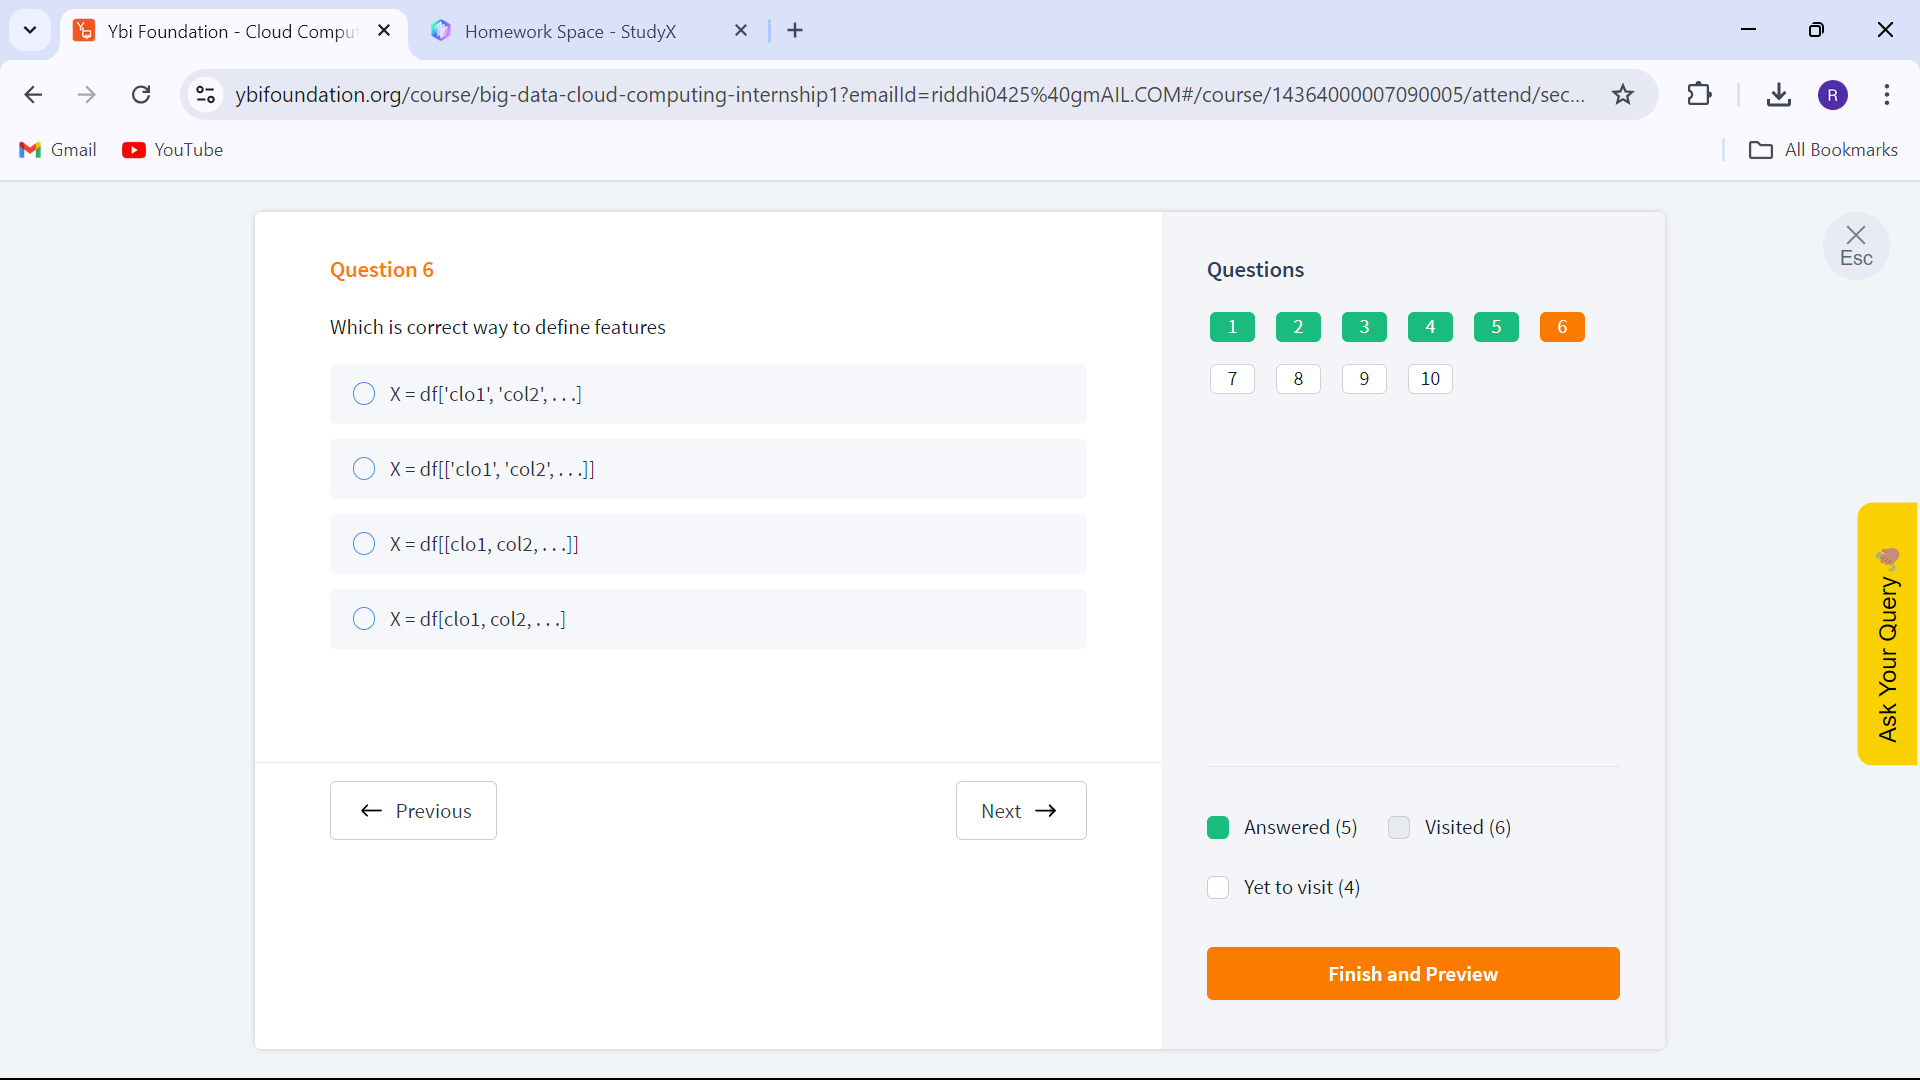Click the address bar URL
Screen dimensions: 1920x1080
tap(910, 94)
